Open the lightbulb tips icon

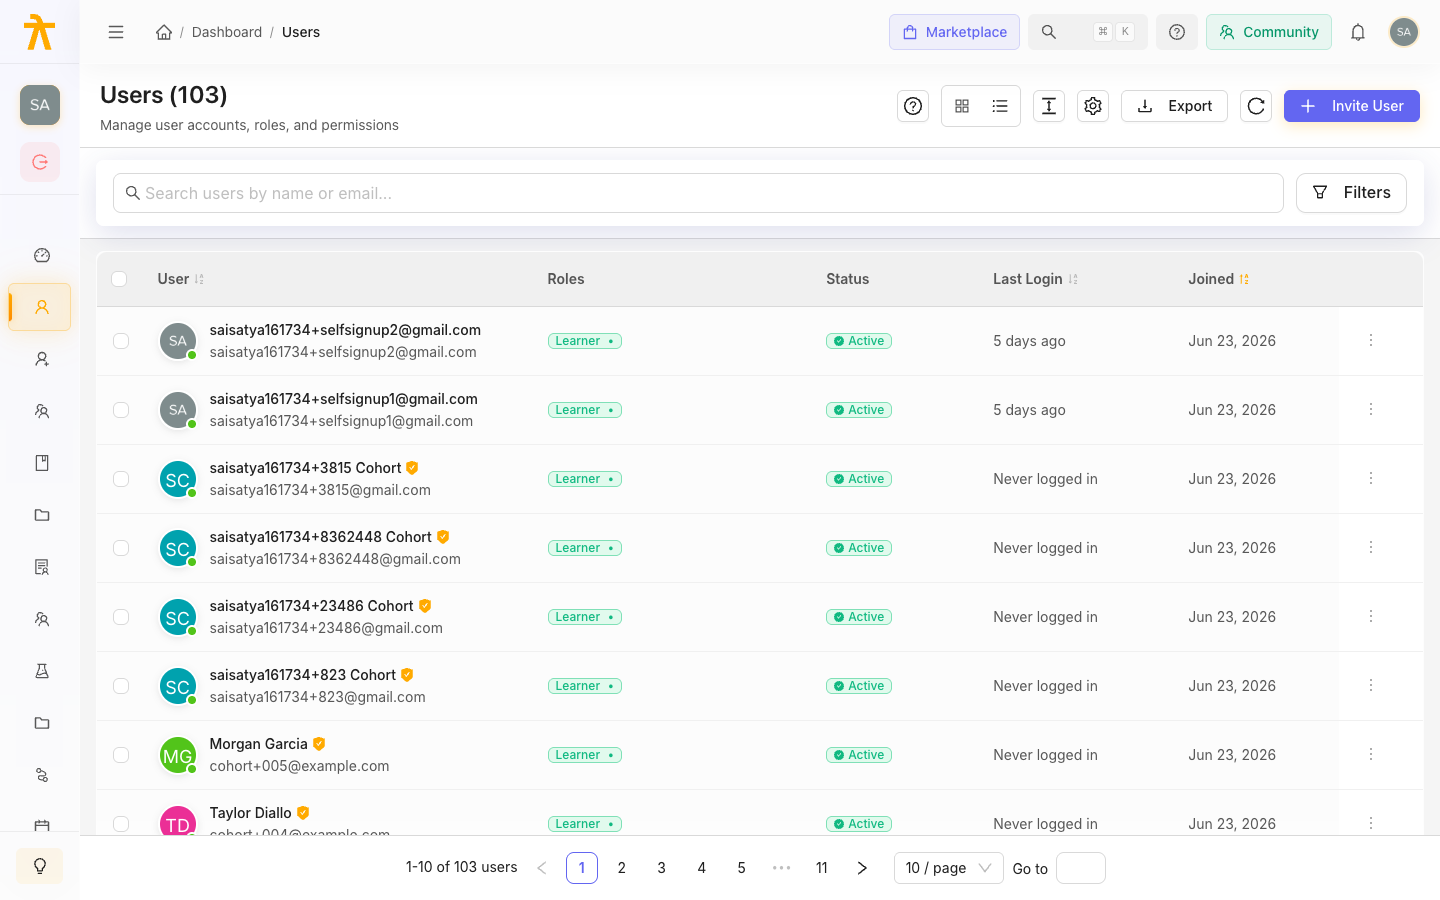click(40, 866)
